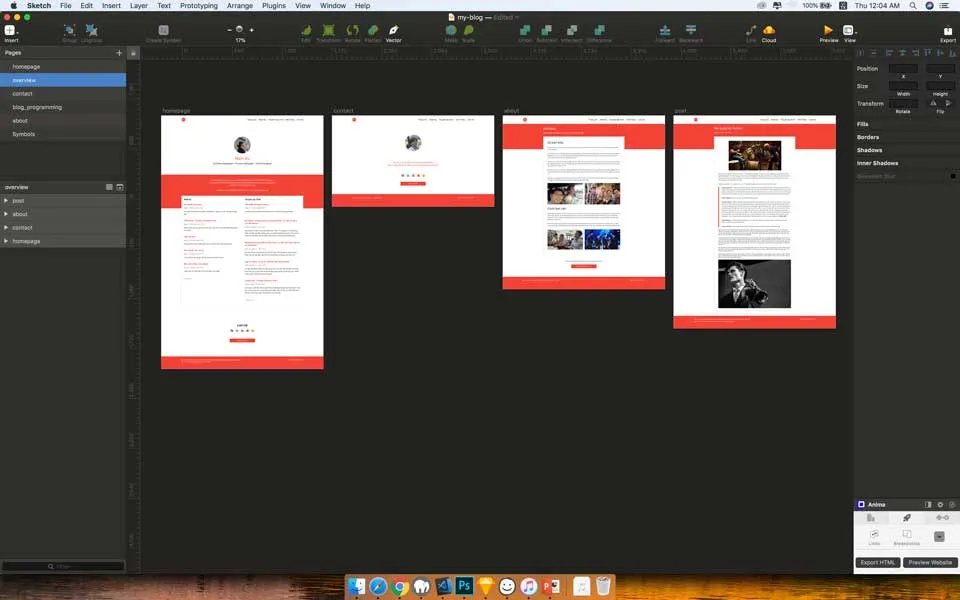Select the Vector tool in toolbar
960x600 pixels.
394,32
